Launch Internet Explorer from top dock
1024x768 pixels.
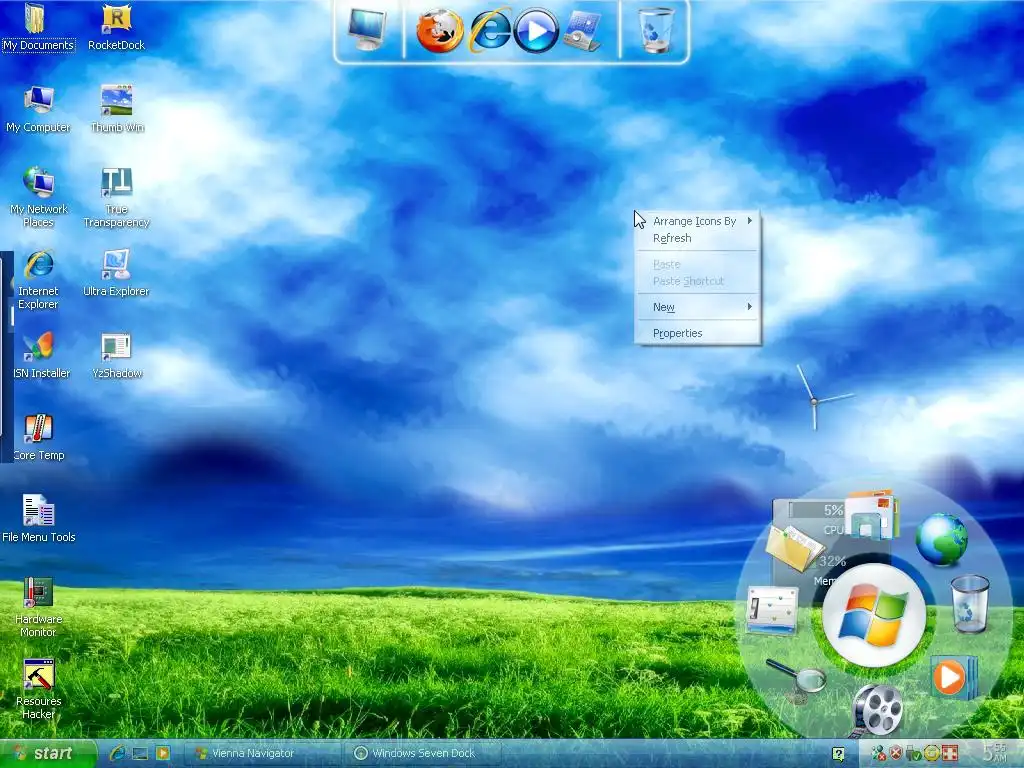(490, 30)
